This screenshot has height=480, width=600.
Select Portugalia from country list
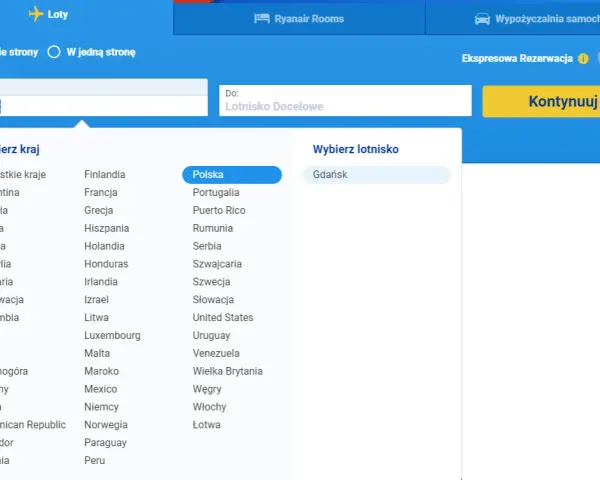click(x=216, y=193)
